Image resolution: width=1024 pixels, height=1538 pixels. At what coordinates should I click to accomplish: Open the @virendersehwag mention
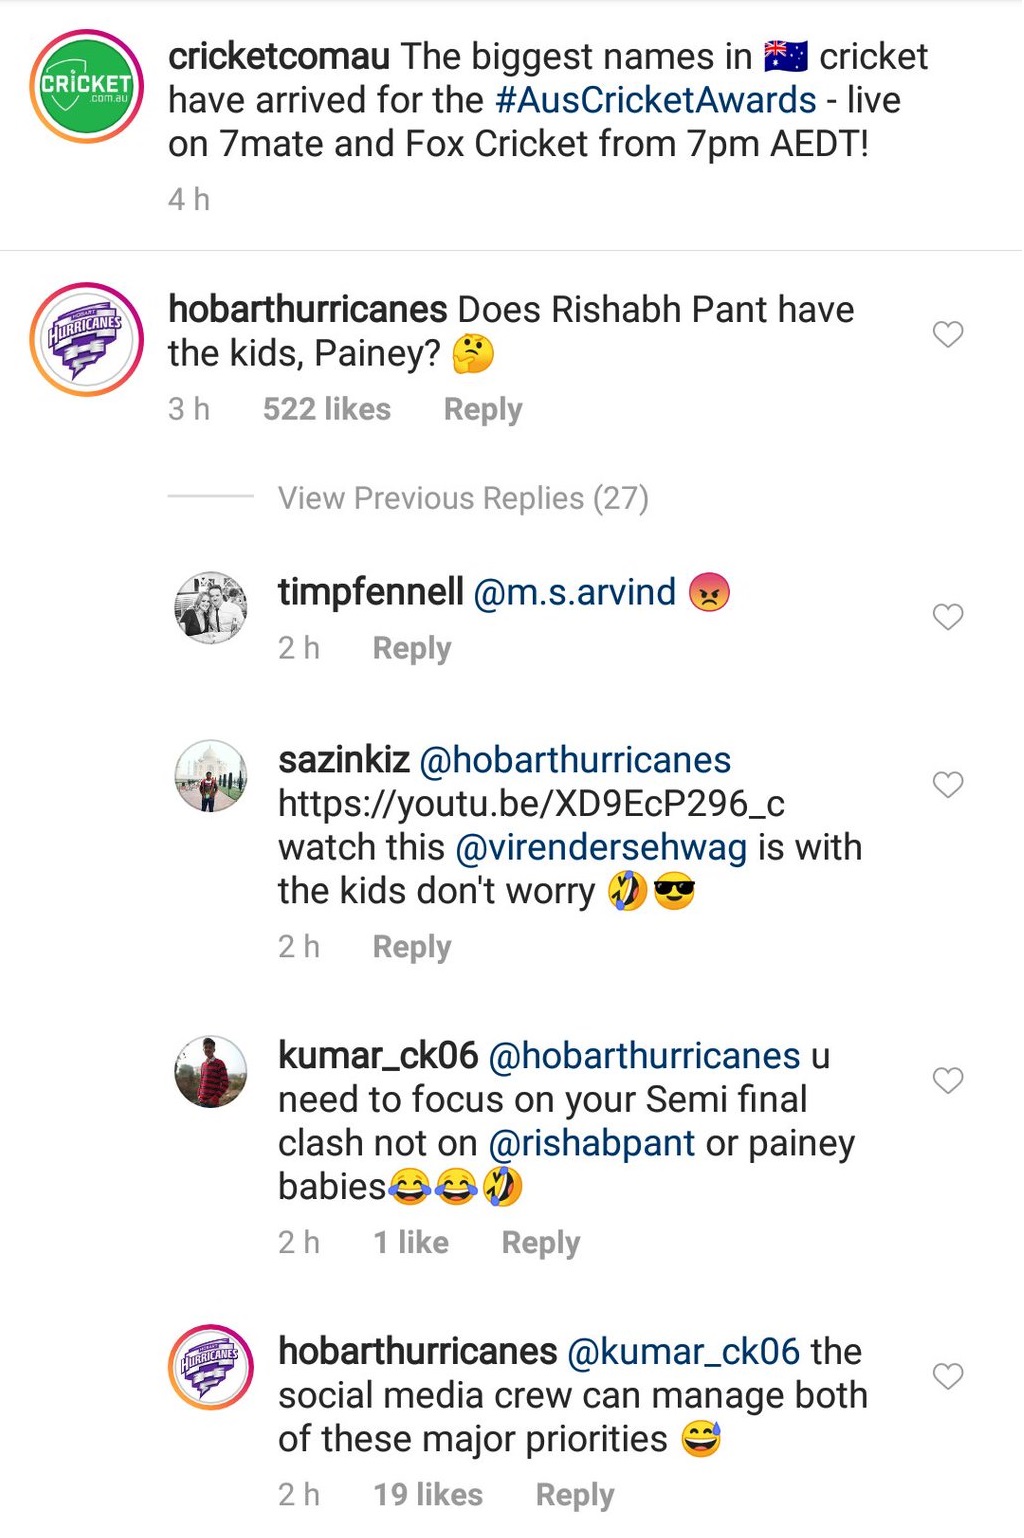coord(601,848)
